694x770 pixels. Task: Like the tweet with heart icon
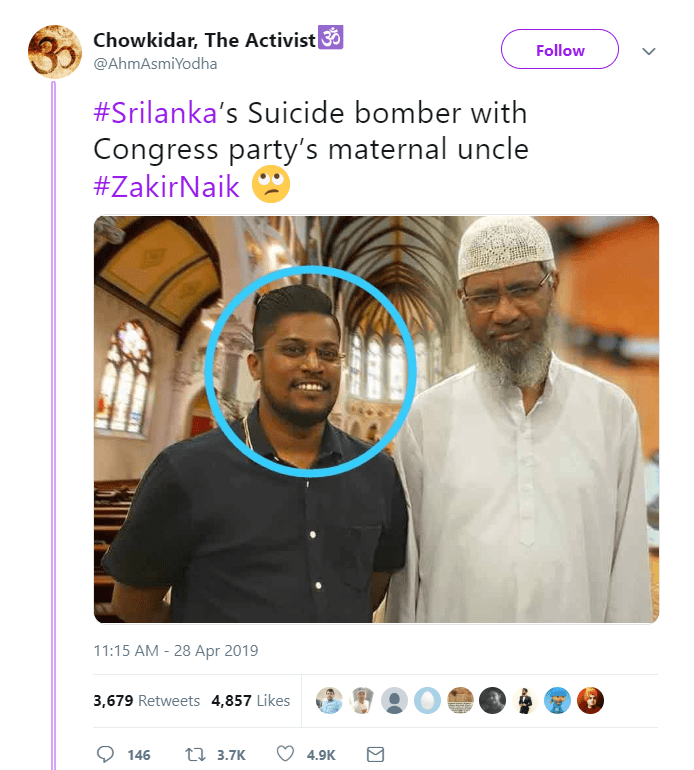pyautogui.click(x=285, y=754)
